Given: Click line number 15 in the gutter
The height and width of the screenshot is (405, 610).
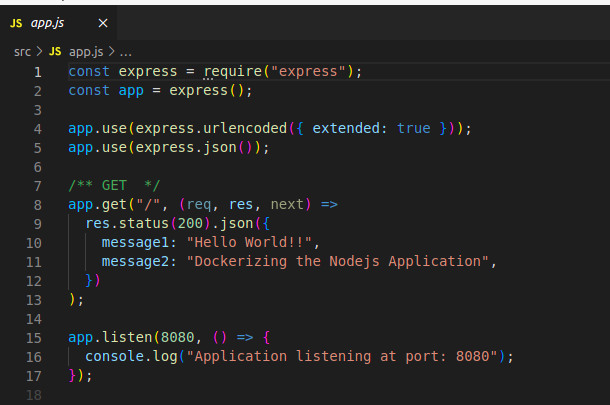Looking at the screenshot, I should (x=35, y=338).
